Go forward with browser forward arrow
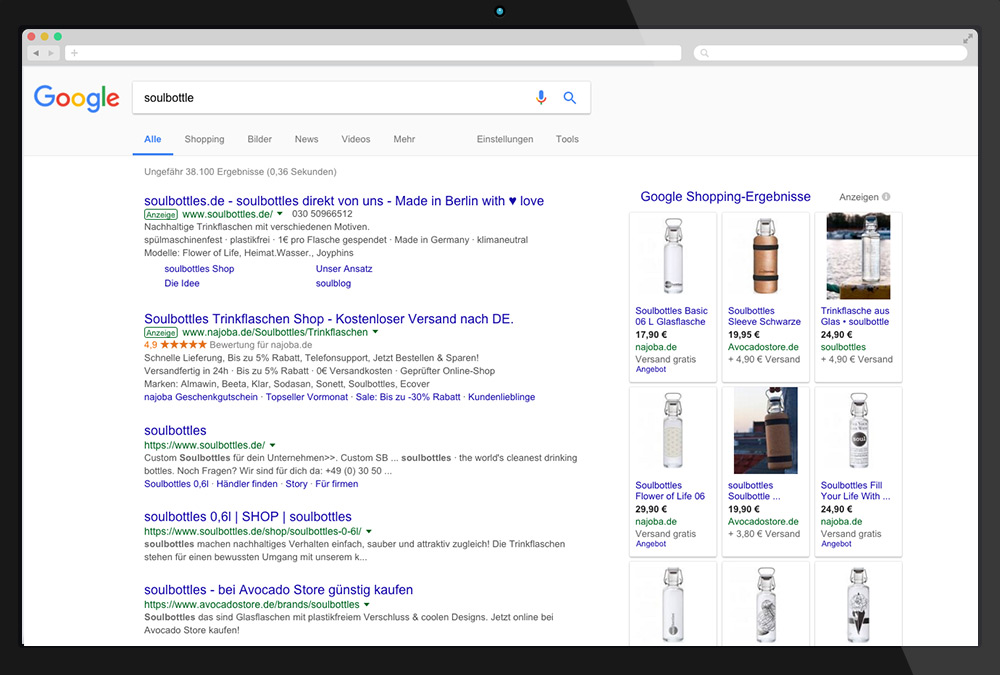This screenshot has width=1000, height=675. click(52, 53)
